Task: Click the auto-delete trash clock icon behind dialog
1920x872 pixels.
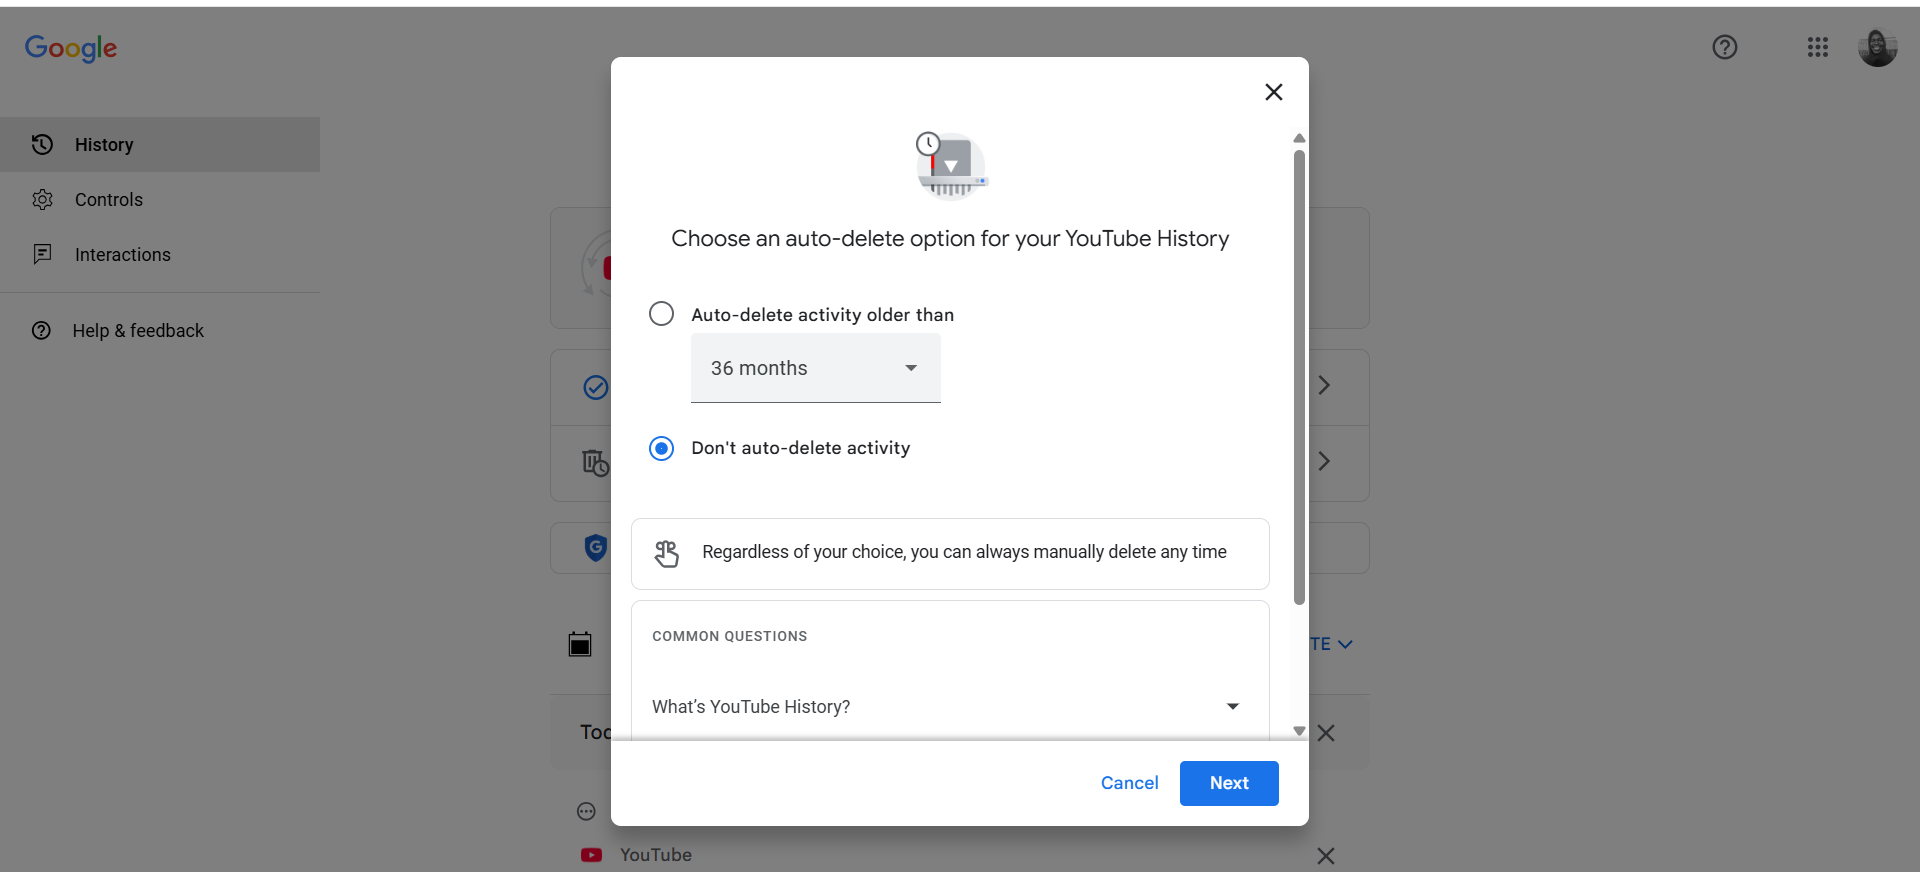Action: point(596,463)
